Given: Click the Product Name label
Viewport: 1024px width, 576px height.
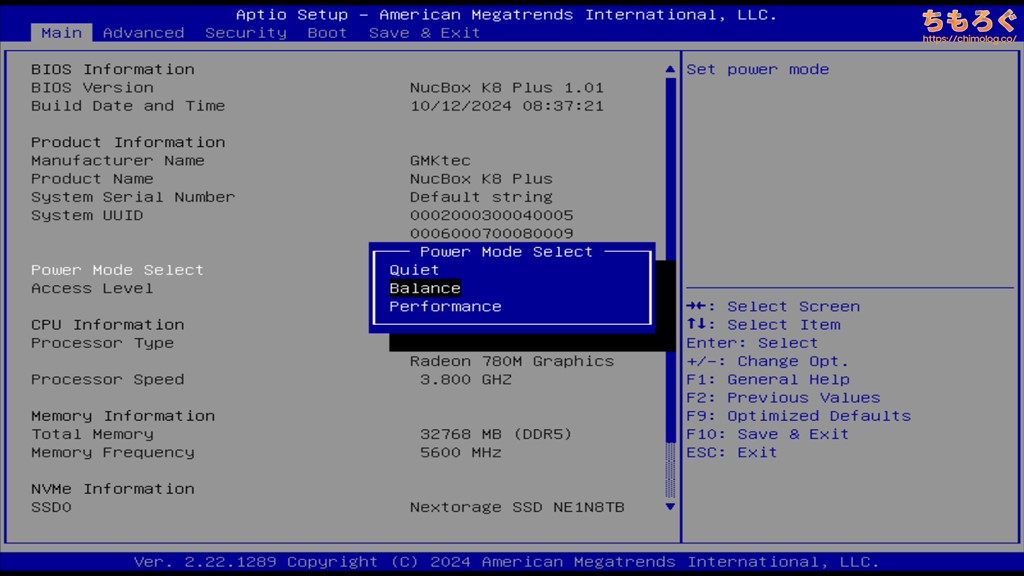Looking at the screenshot, I should click(x=92, y=179).
